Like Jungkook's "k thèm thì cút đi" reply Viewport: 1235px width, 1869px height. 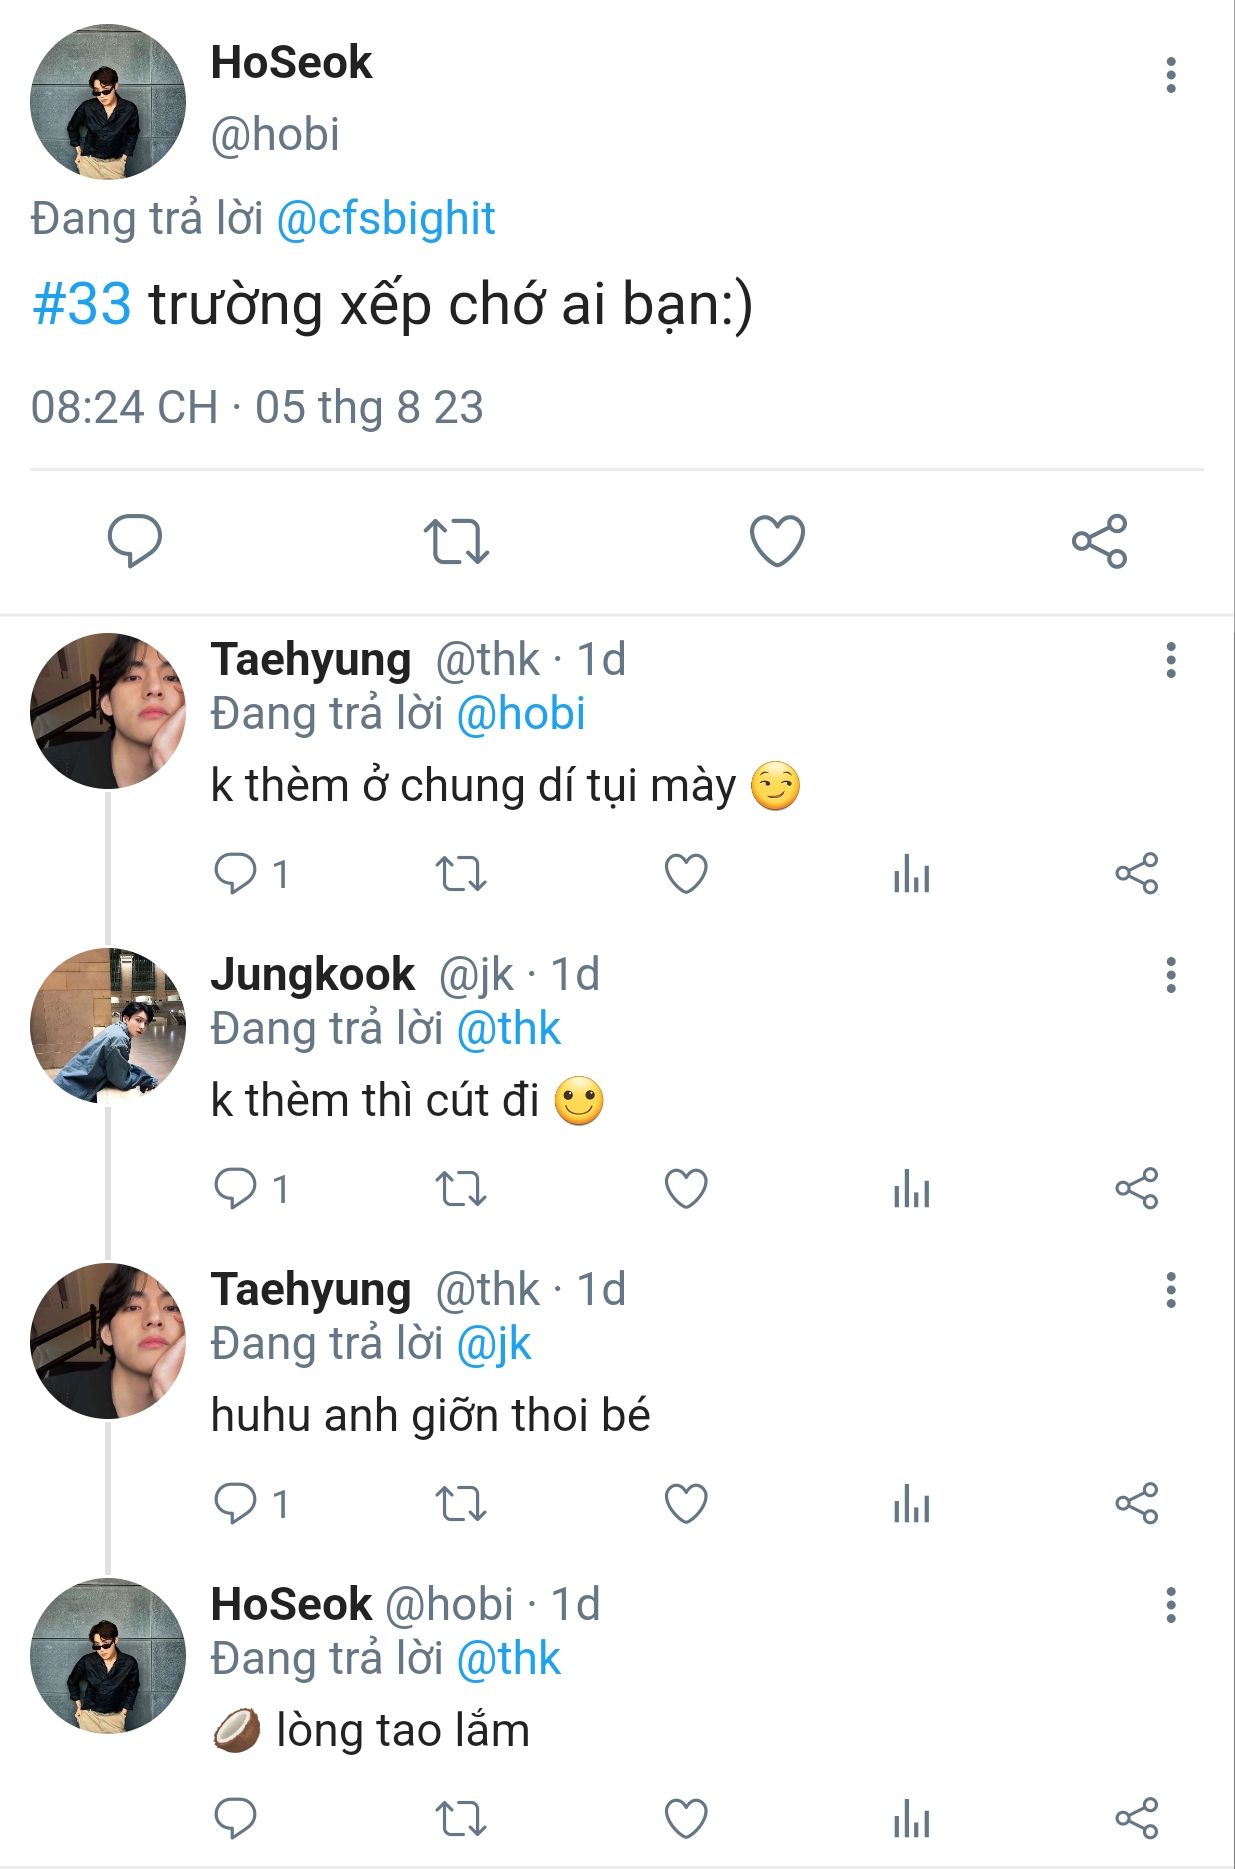point(686,1189)
